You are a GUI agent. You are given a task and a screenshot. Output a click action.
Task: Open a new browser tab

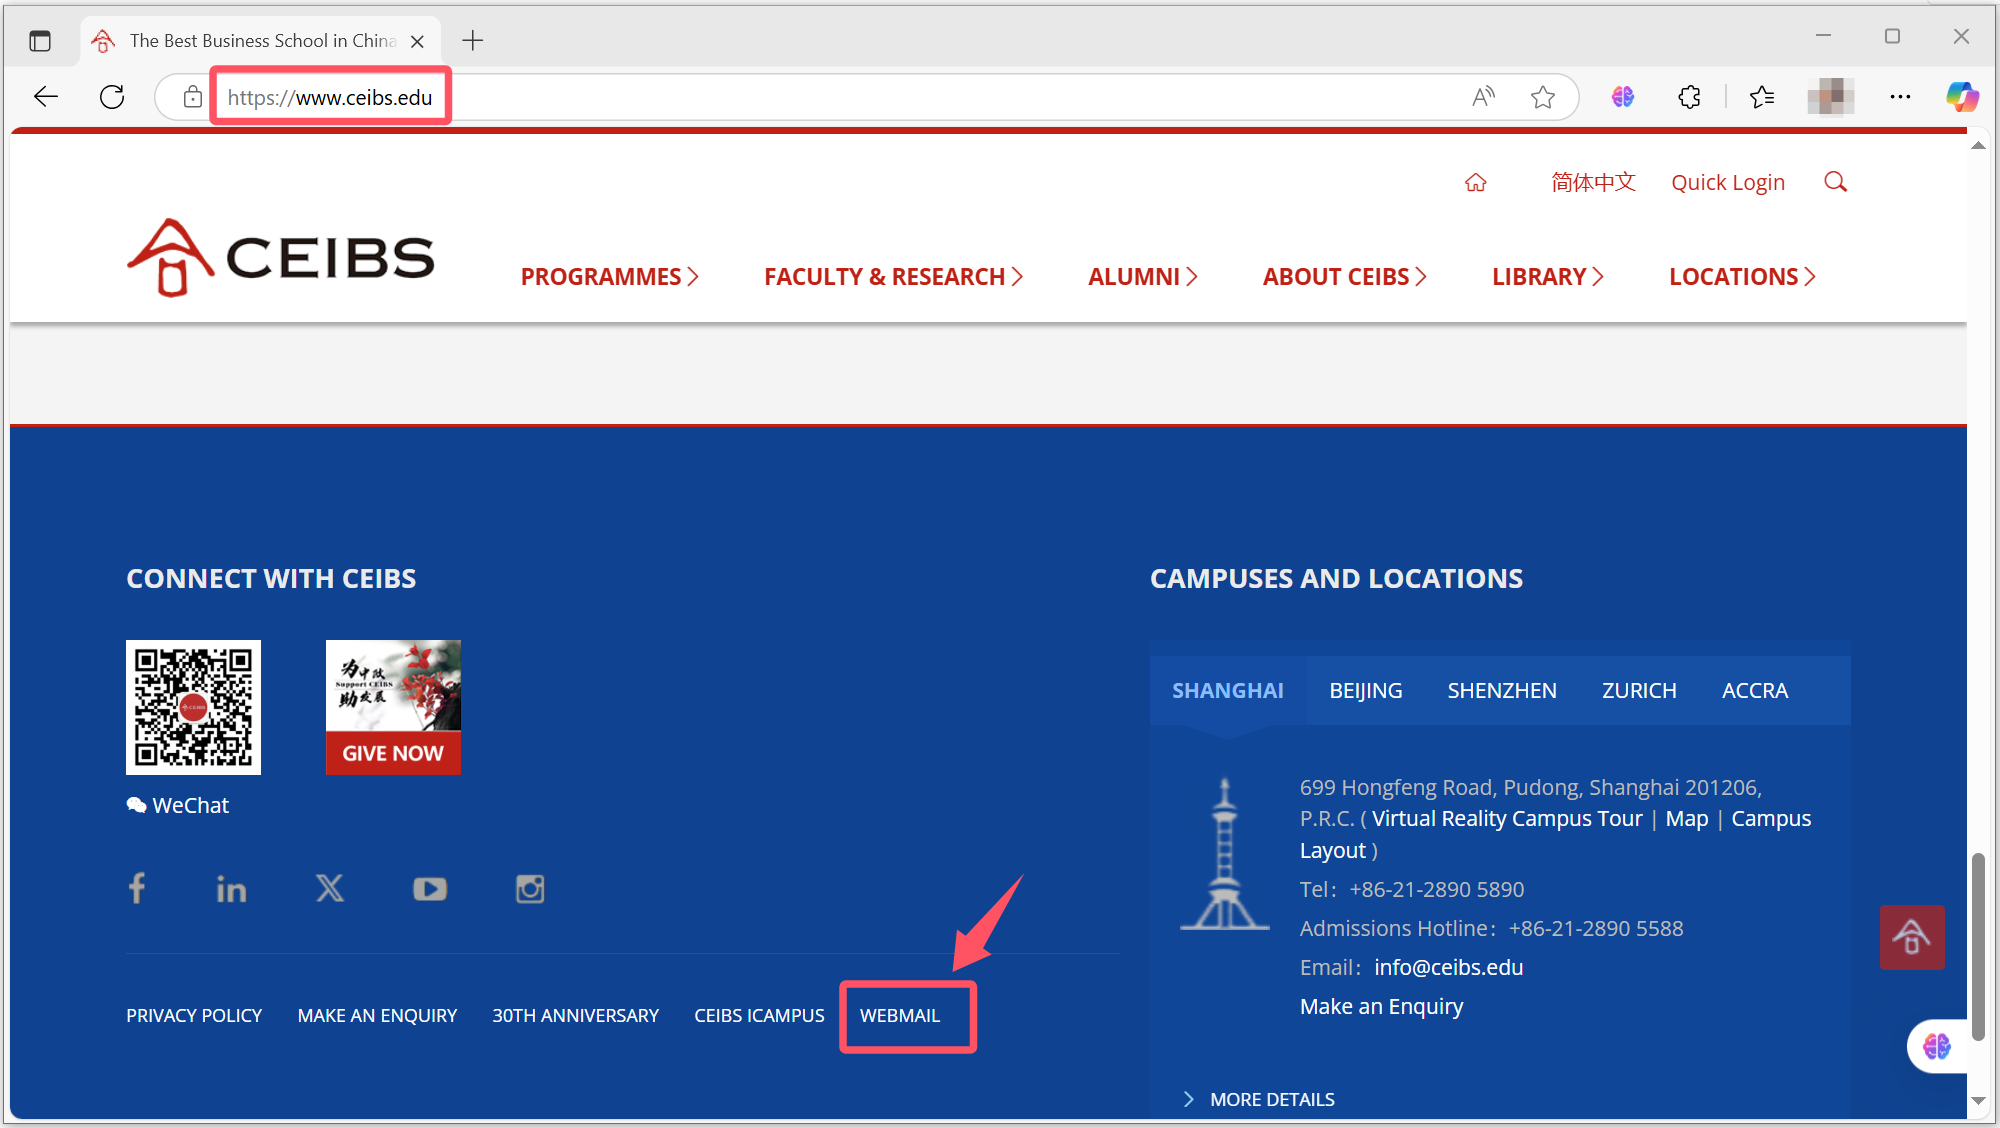tap(473, 41)
